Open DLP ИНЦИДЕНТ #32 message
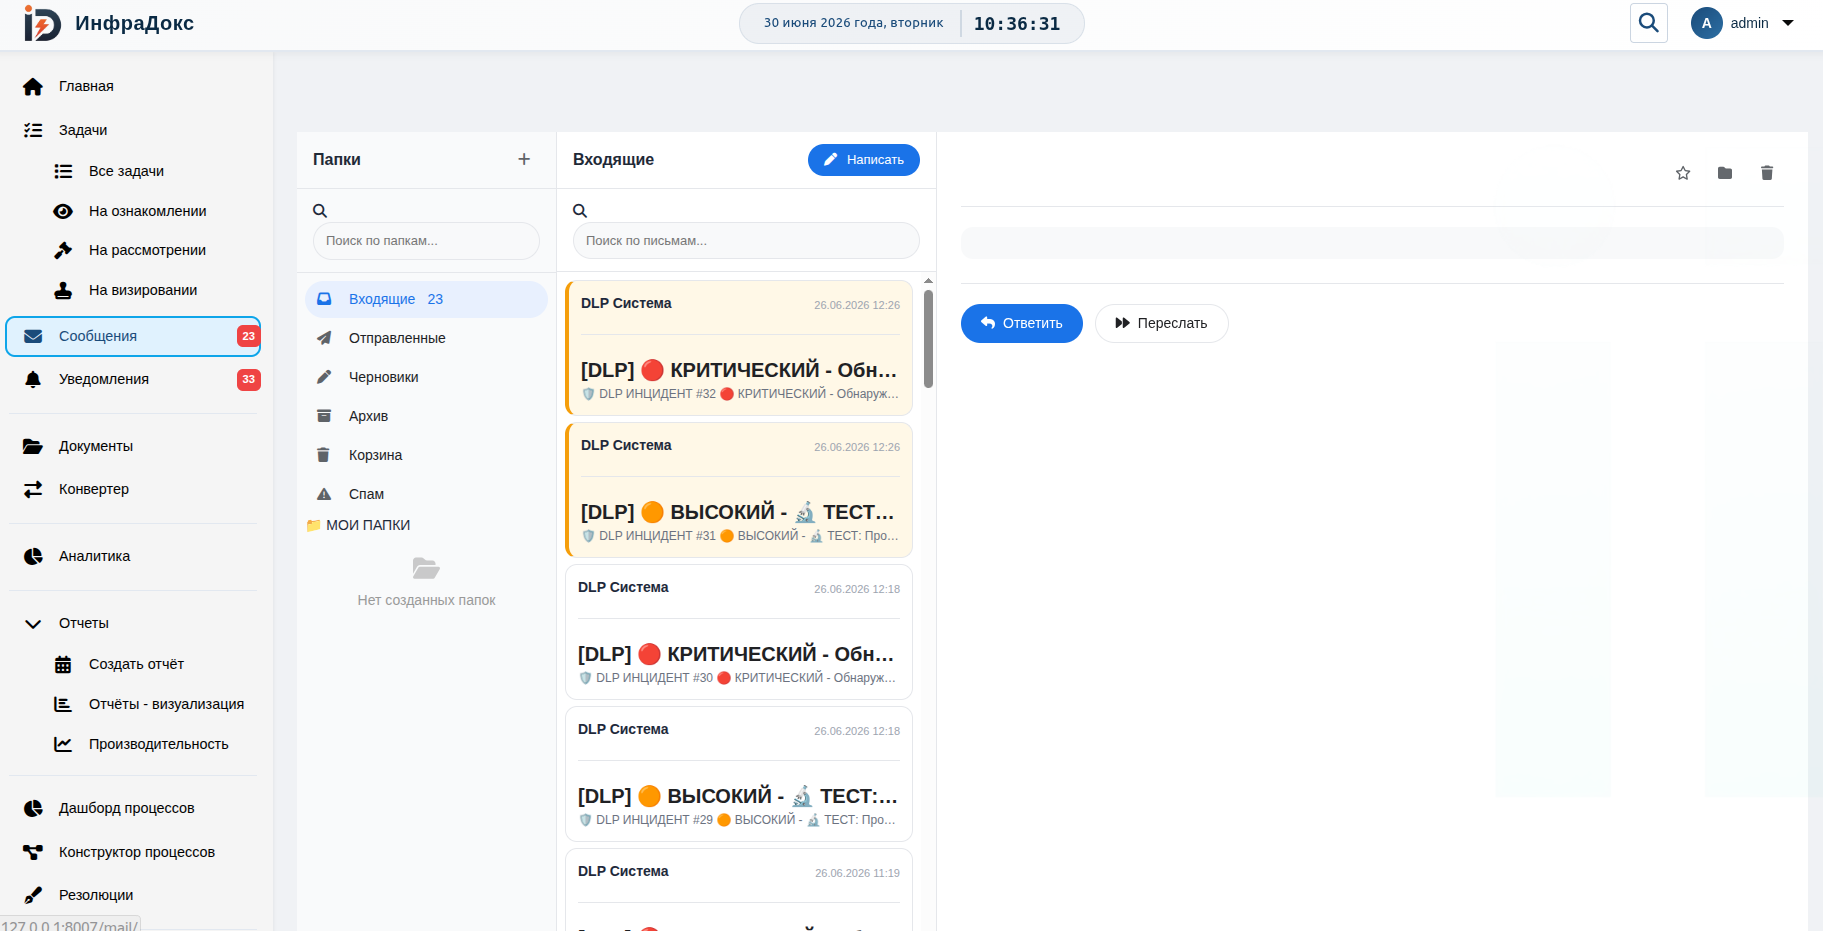 pyautogui.click(x=739, y=348)
